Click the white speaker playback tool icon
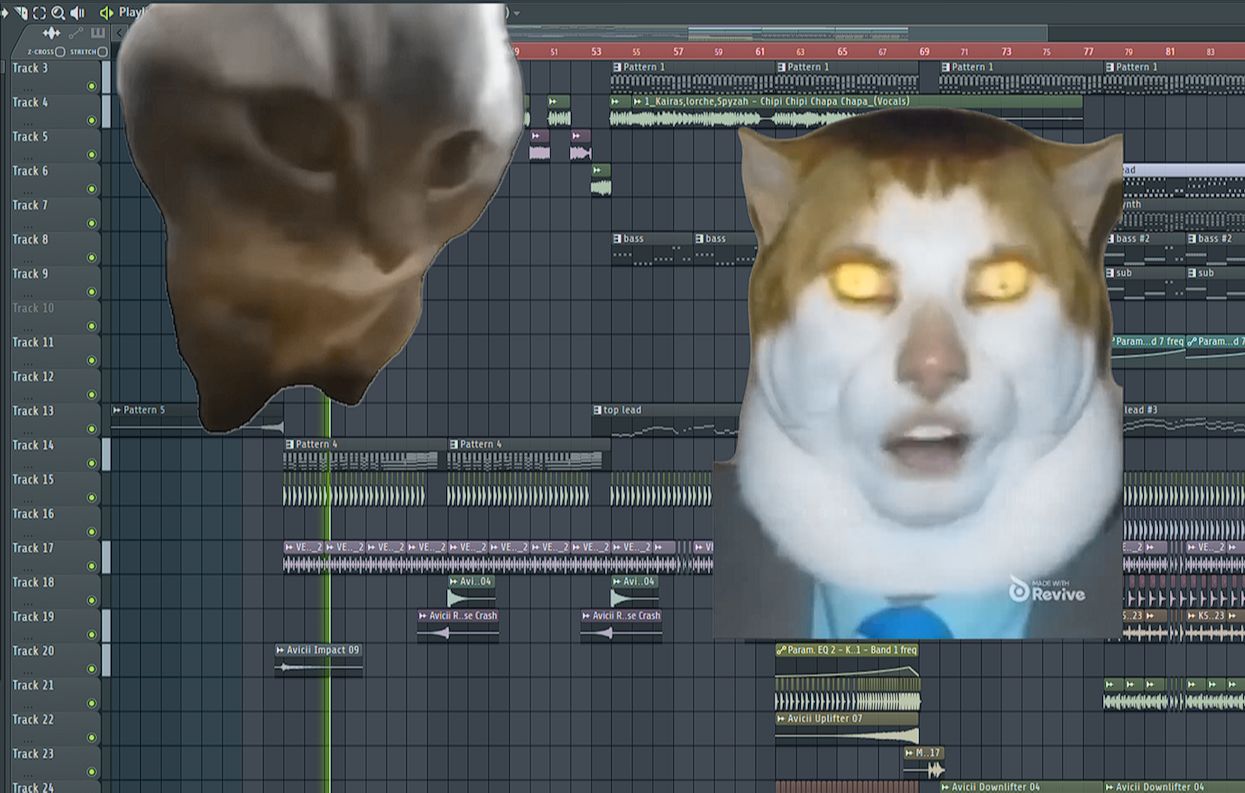Image resolution: width=1245 pixels, height=793 pixels. click(x=77, y=13)
